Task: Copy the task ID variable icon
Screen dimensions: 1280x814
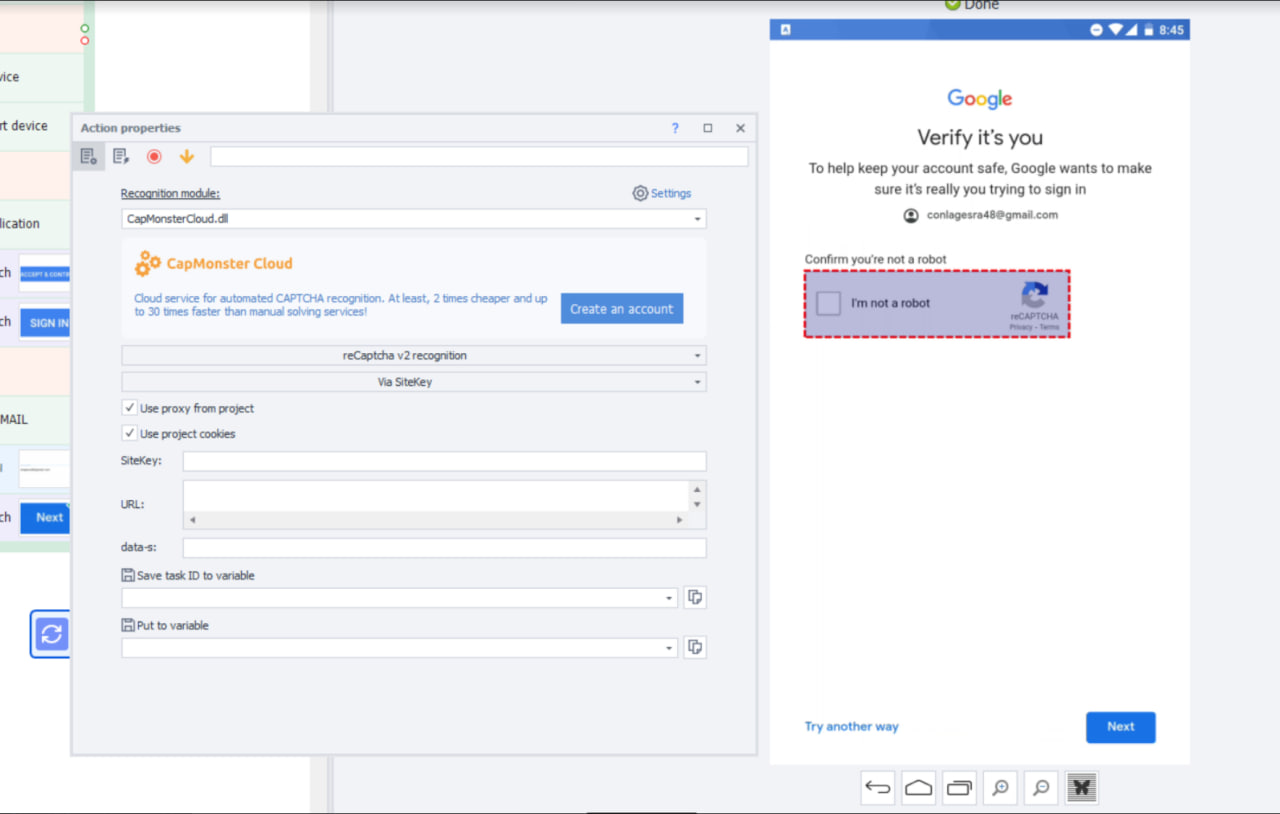Action: (x=695, y=597)
